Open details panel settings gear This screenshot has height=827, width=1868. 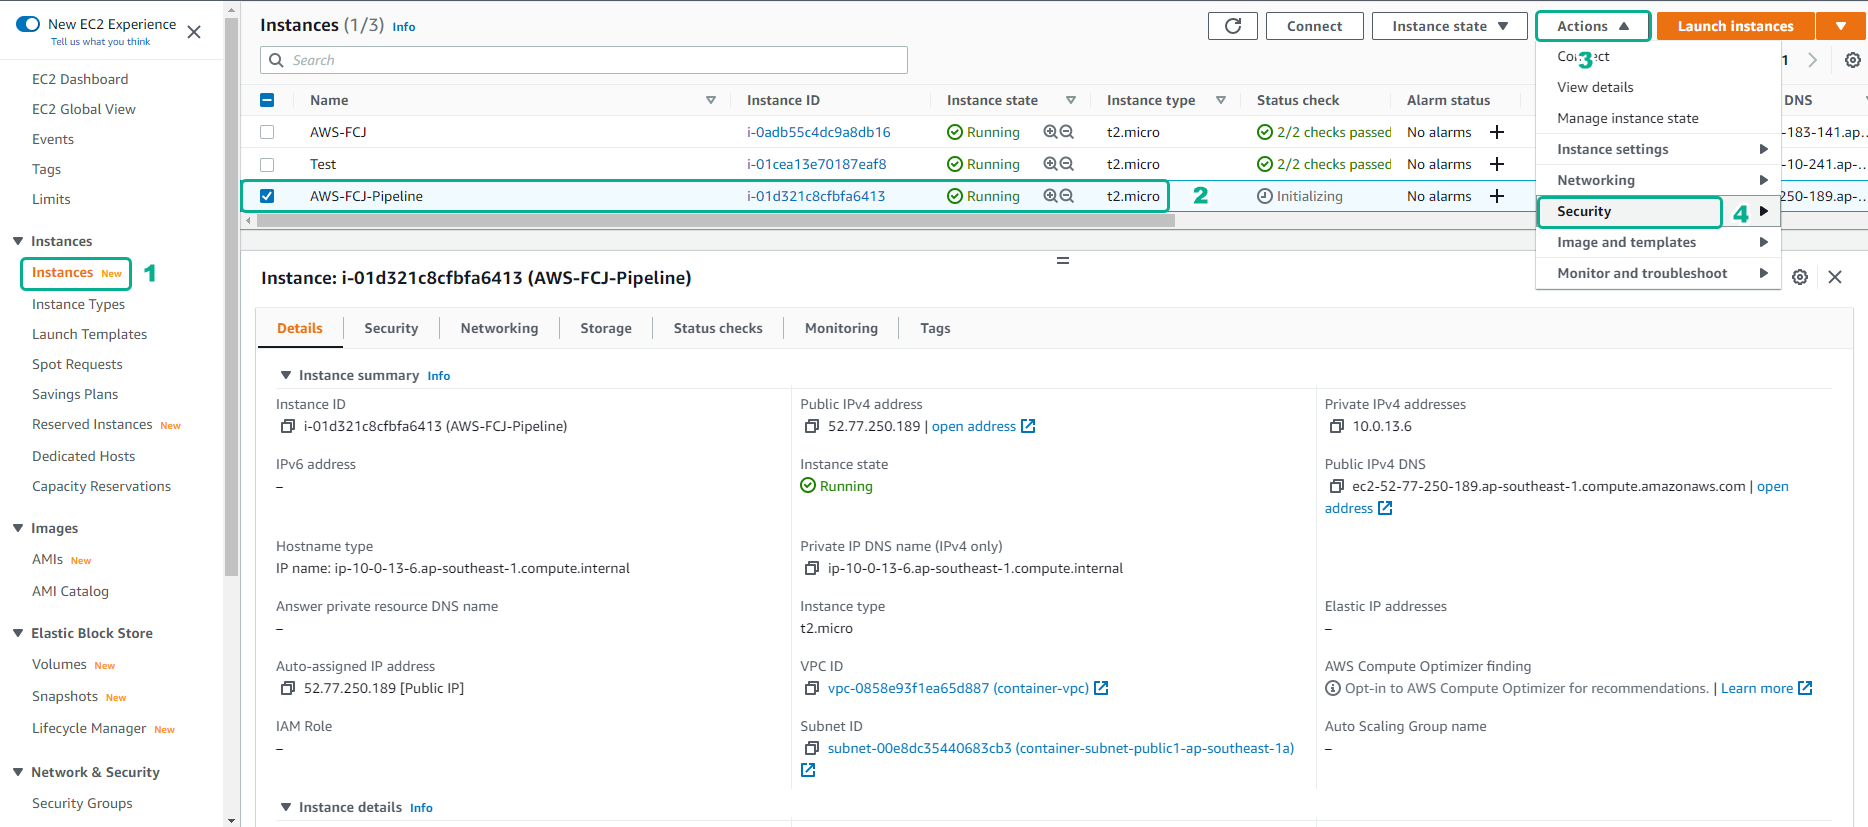1800,277
